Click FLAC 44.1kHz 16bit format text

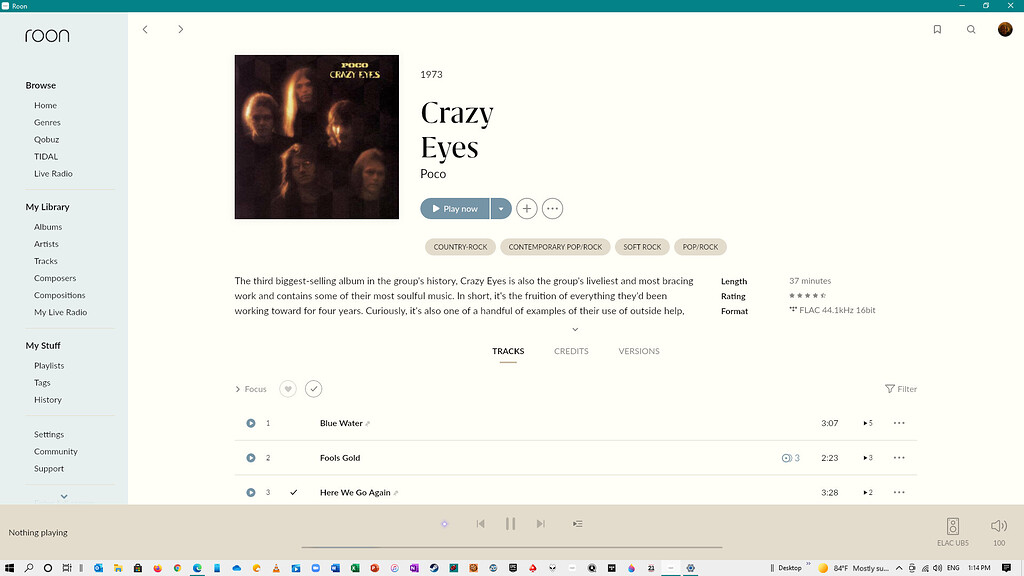pyautogui.click(x=837, y=310)
